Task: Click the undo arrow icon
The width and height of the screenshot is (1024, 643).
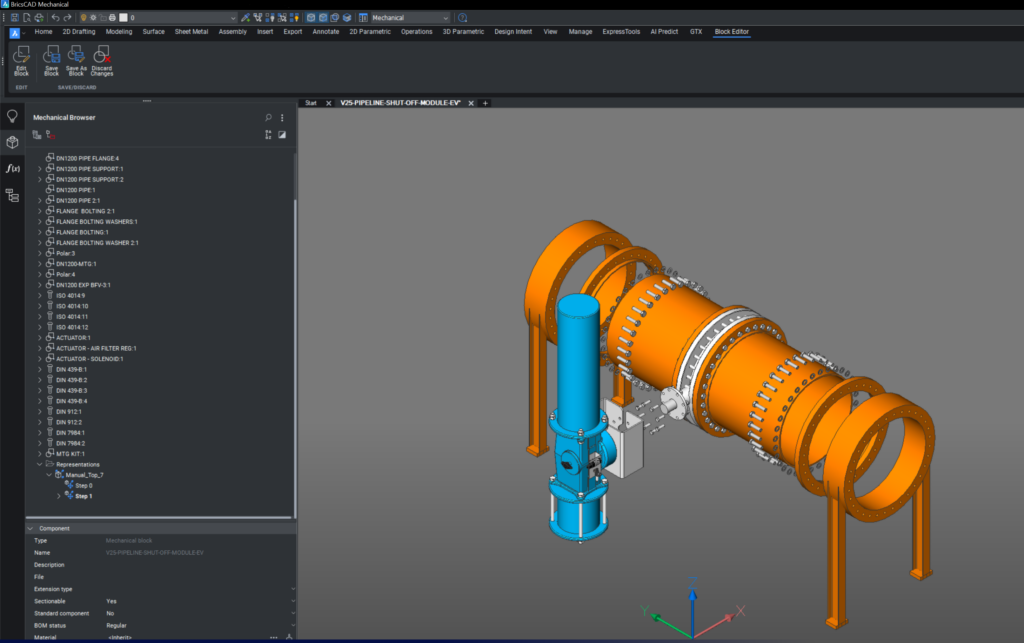Action: 56,18
